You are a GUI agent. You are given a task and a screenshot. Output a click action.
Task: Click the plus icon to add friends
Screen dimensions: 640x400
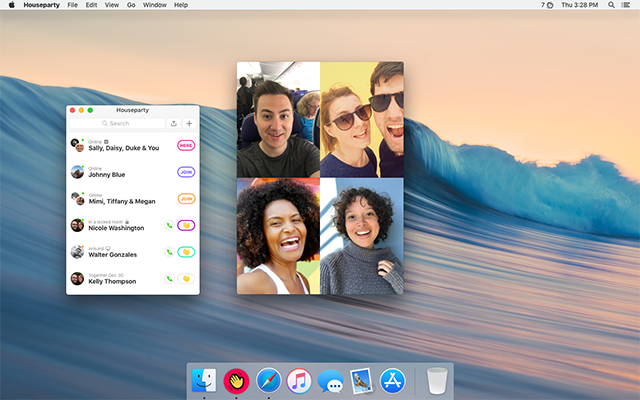(189, 124)
